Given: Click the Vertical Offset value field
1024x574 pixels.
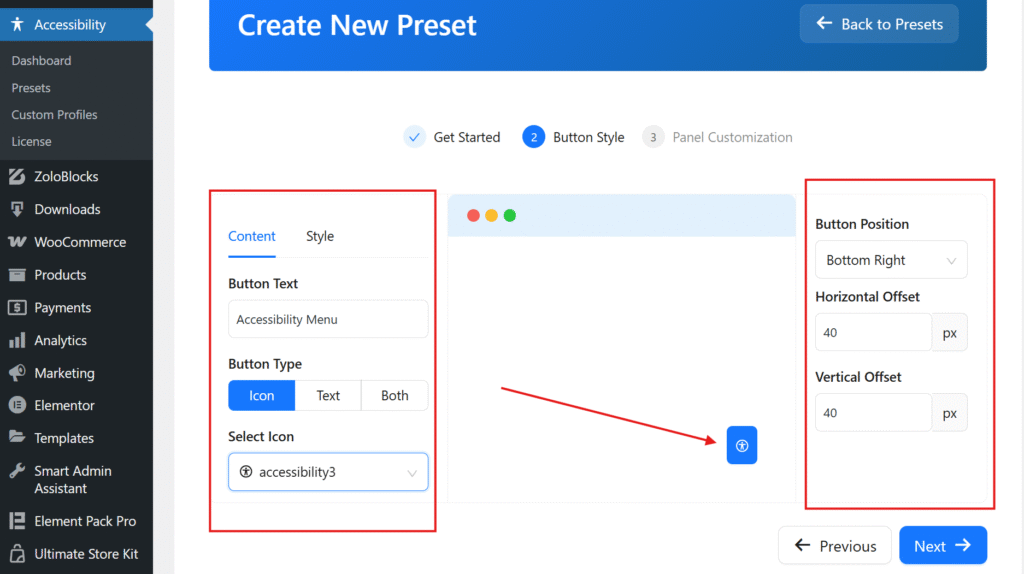Looking at the screenshot, I should click(873, 413).
